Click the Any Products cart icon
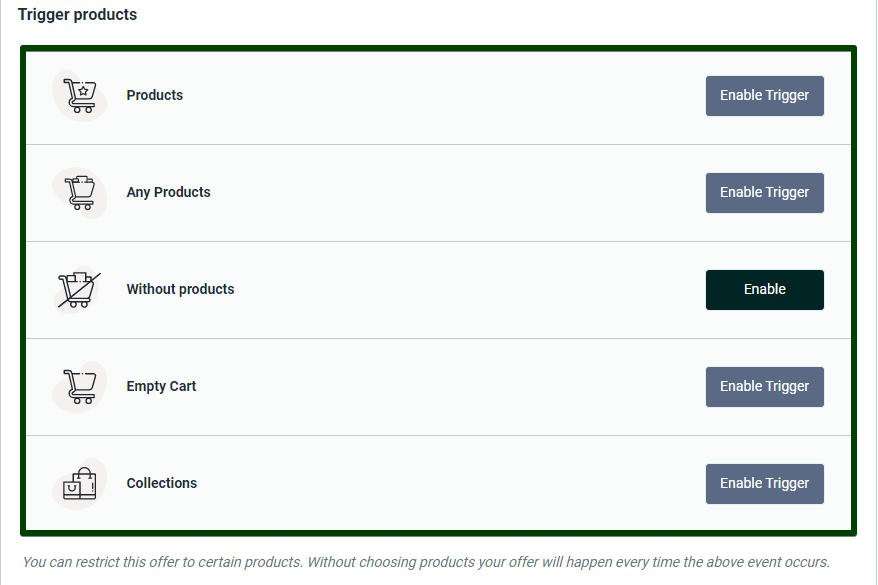Screen dimensions: 878x585 click(79, 193)
